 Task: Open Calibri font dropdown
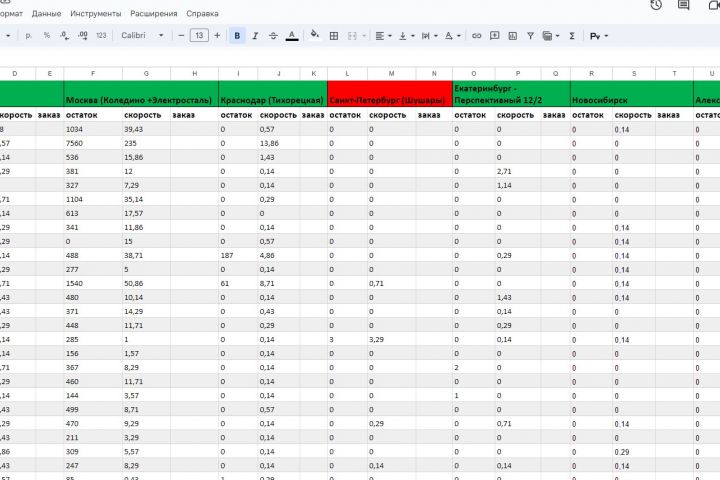click(x=142, y=35)
